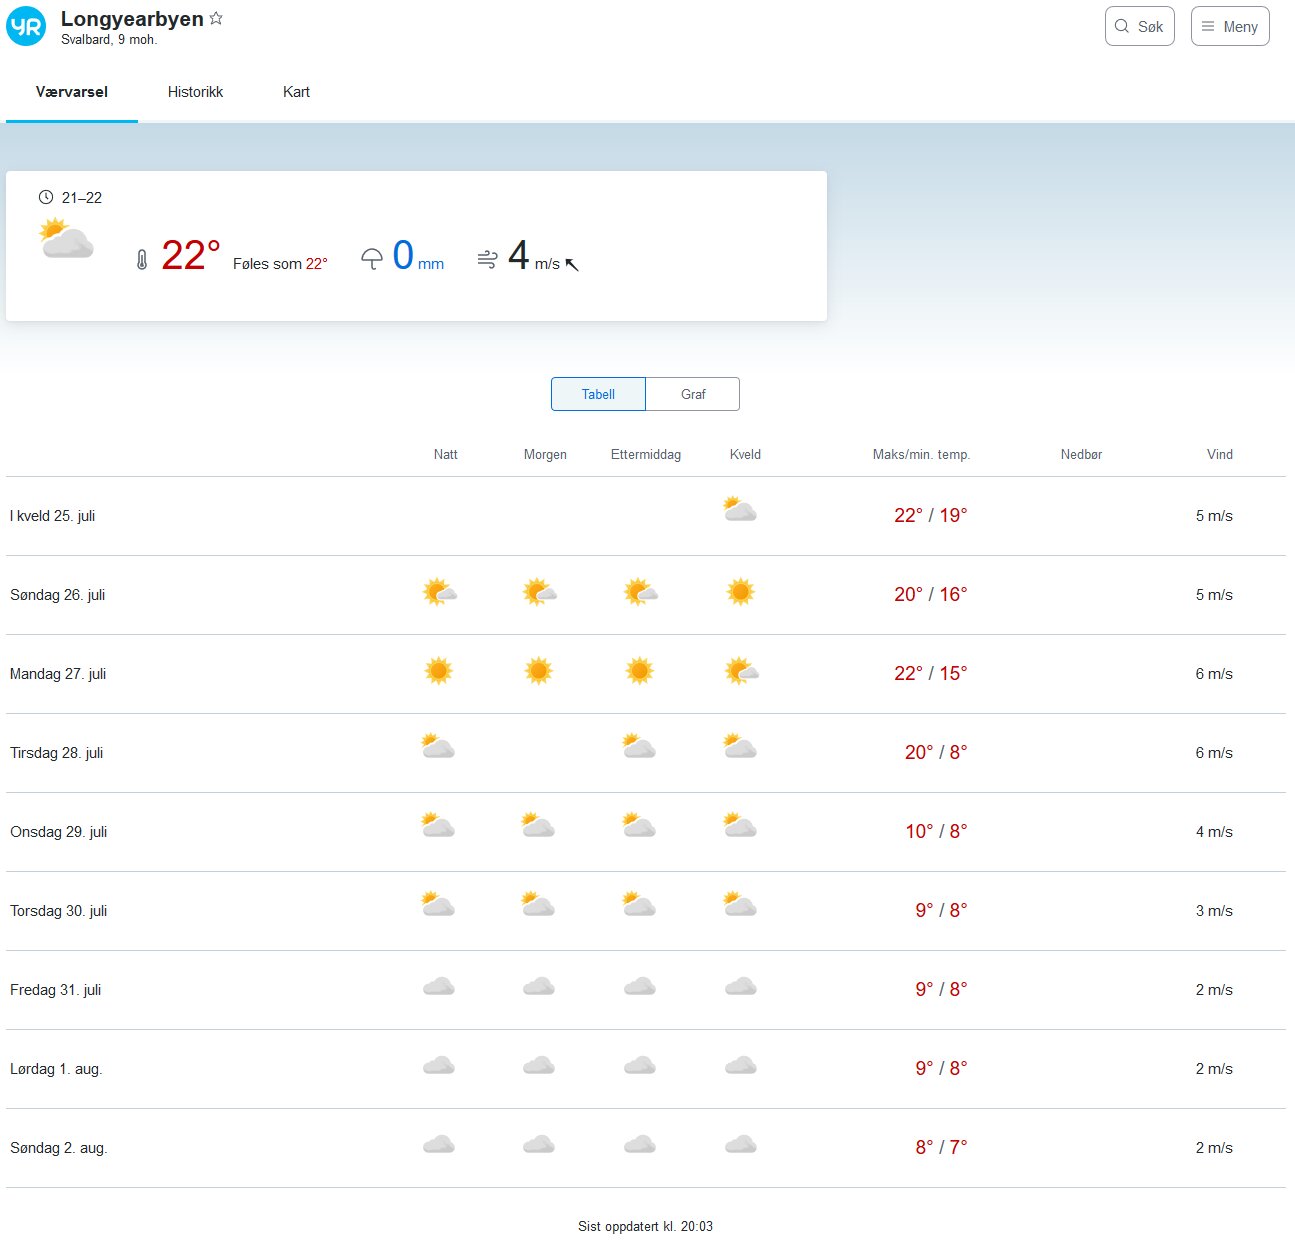Open the Lørdag 1. aug. row
This screenshot has width=1295, height=1242.
tap(56, 1069)
